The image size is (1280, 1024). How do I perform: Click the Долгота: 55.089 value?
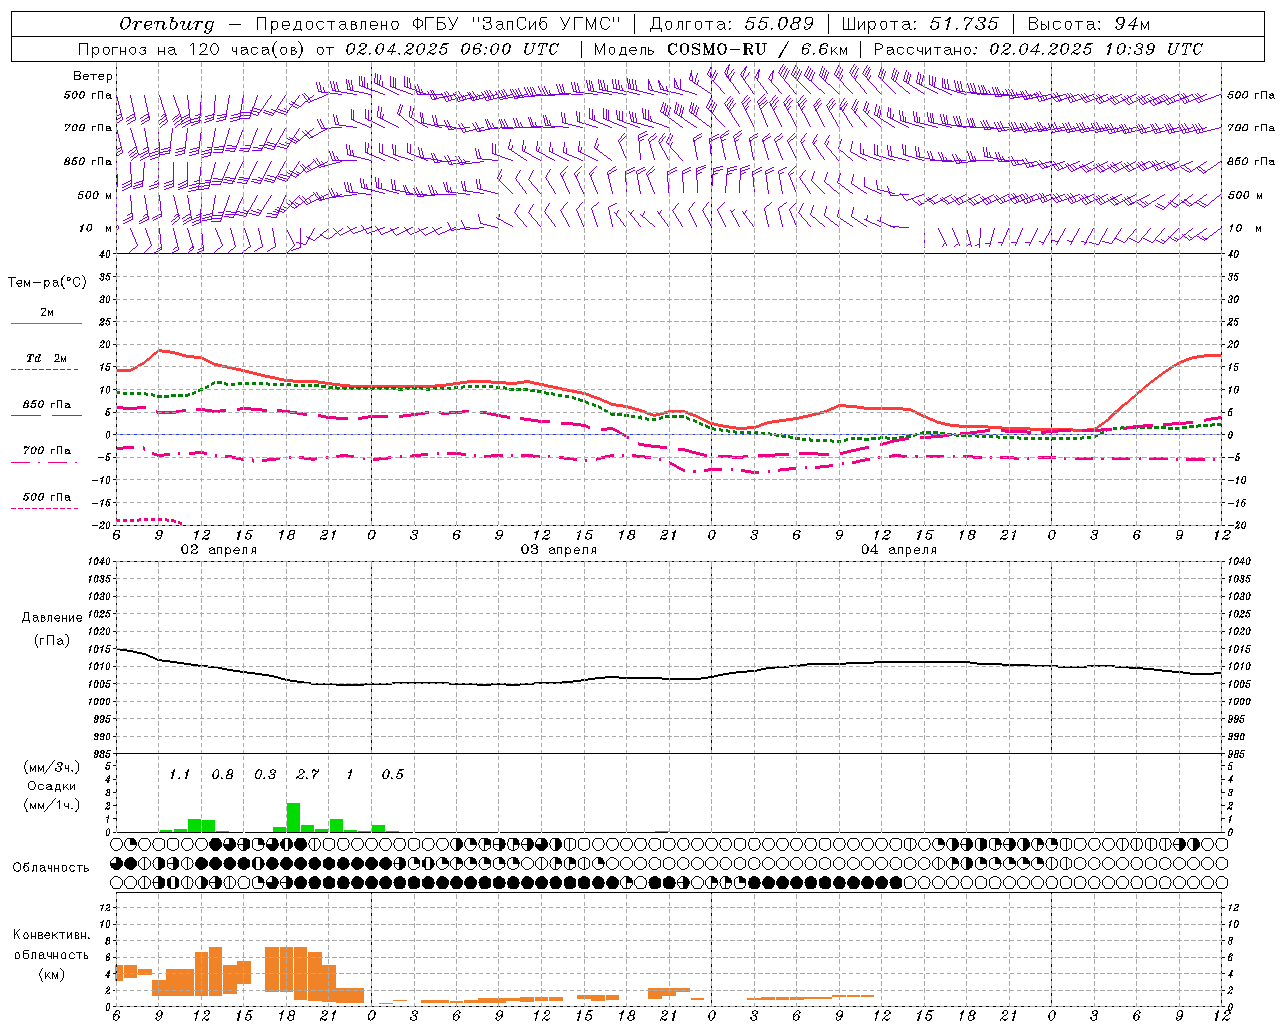(732, 24)
